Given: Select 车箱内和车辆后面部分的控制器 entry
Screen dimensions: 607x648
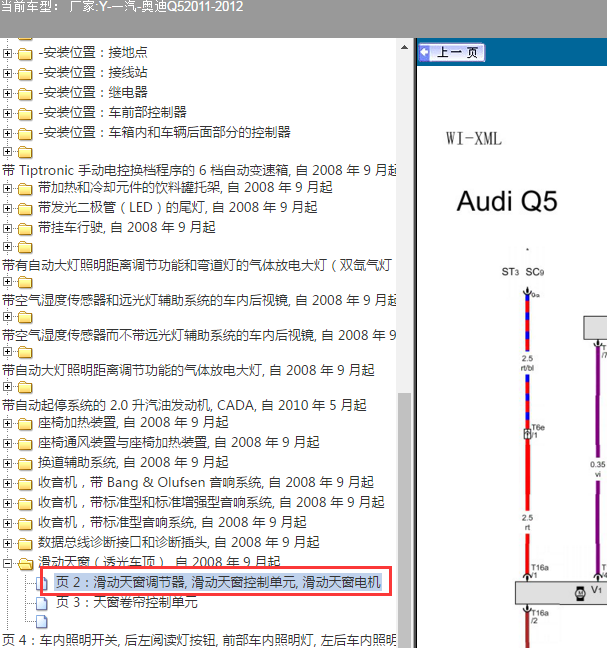Looking at the screenshot, I should click(164, 133).
